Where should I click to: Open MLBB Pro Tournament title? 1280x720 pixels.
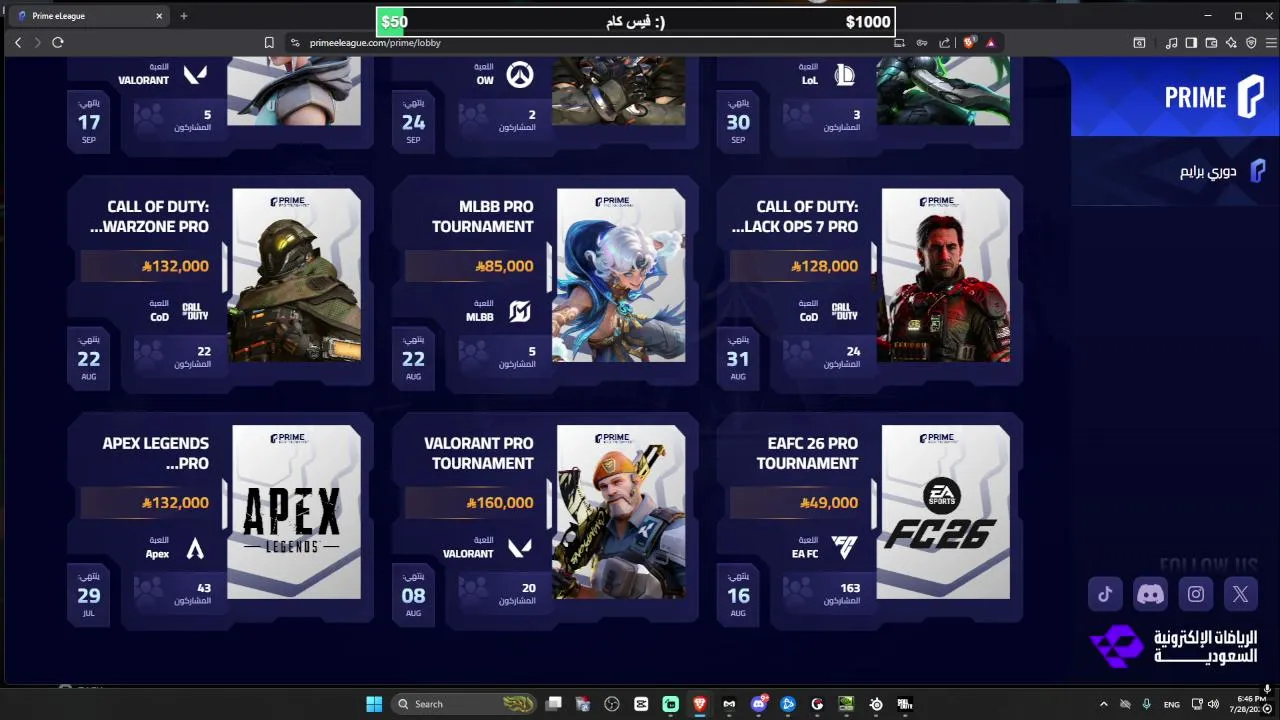(x=483, y=216)
